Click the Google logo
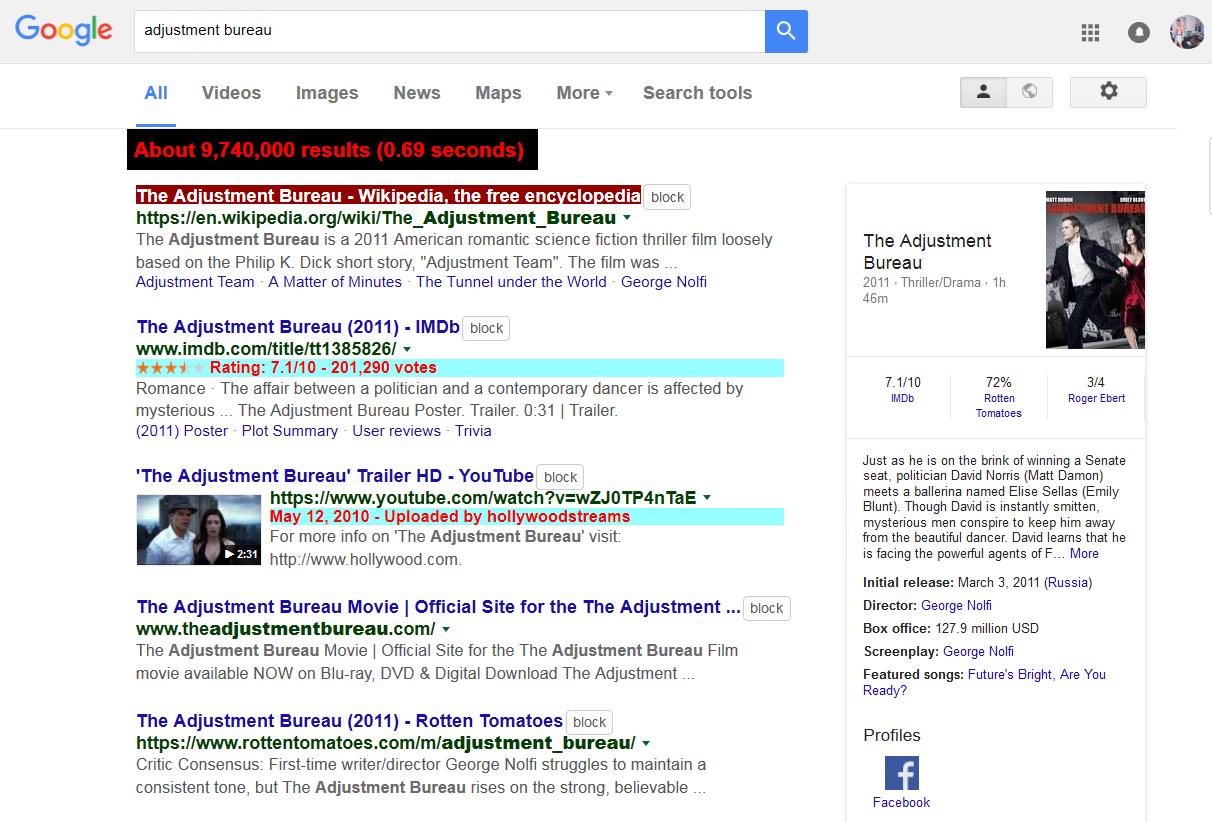This screenshot has height=822, width=1212. point(64,31)
